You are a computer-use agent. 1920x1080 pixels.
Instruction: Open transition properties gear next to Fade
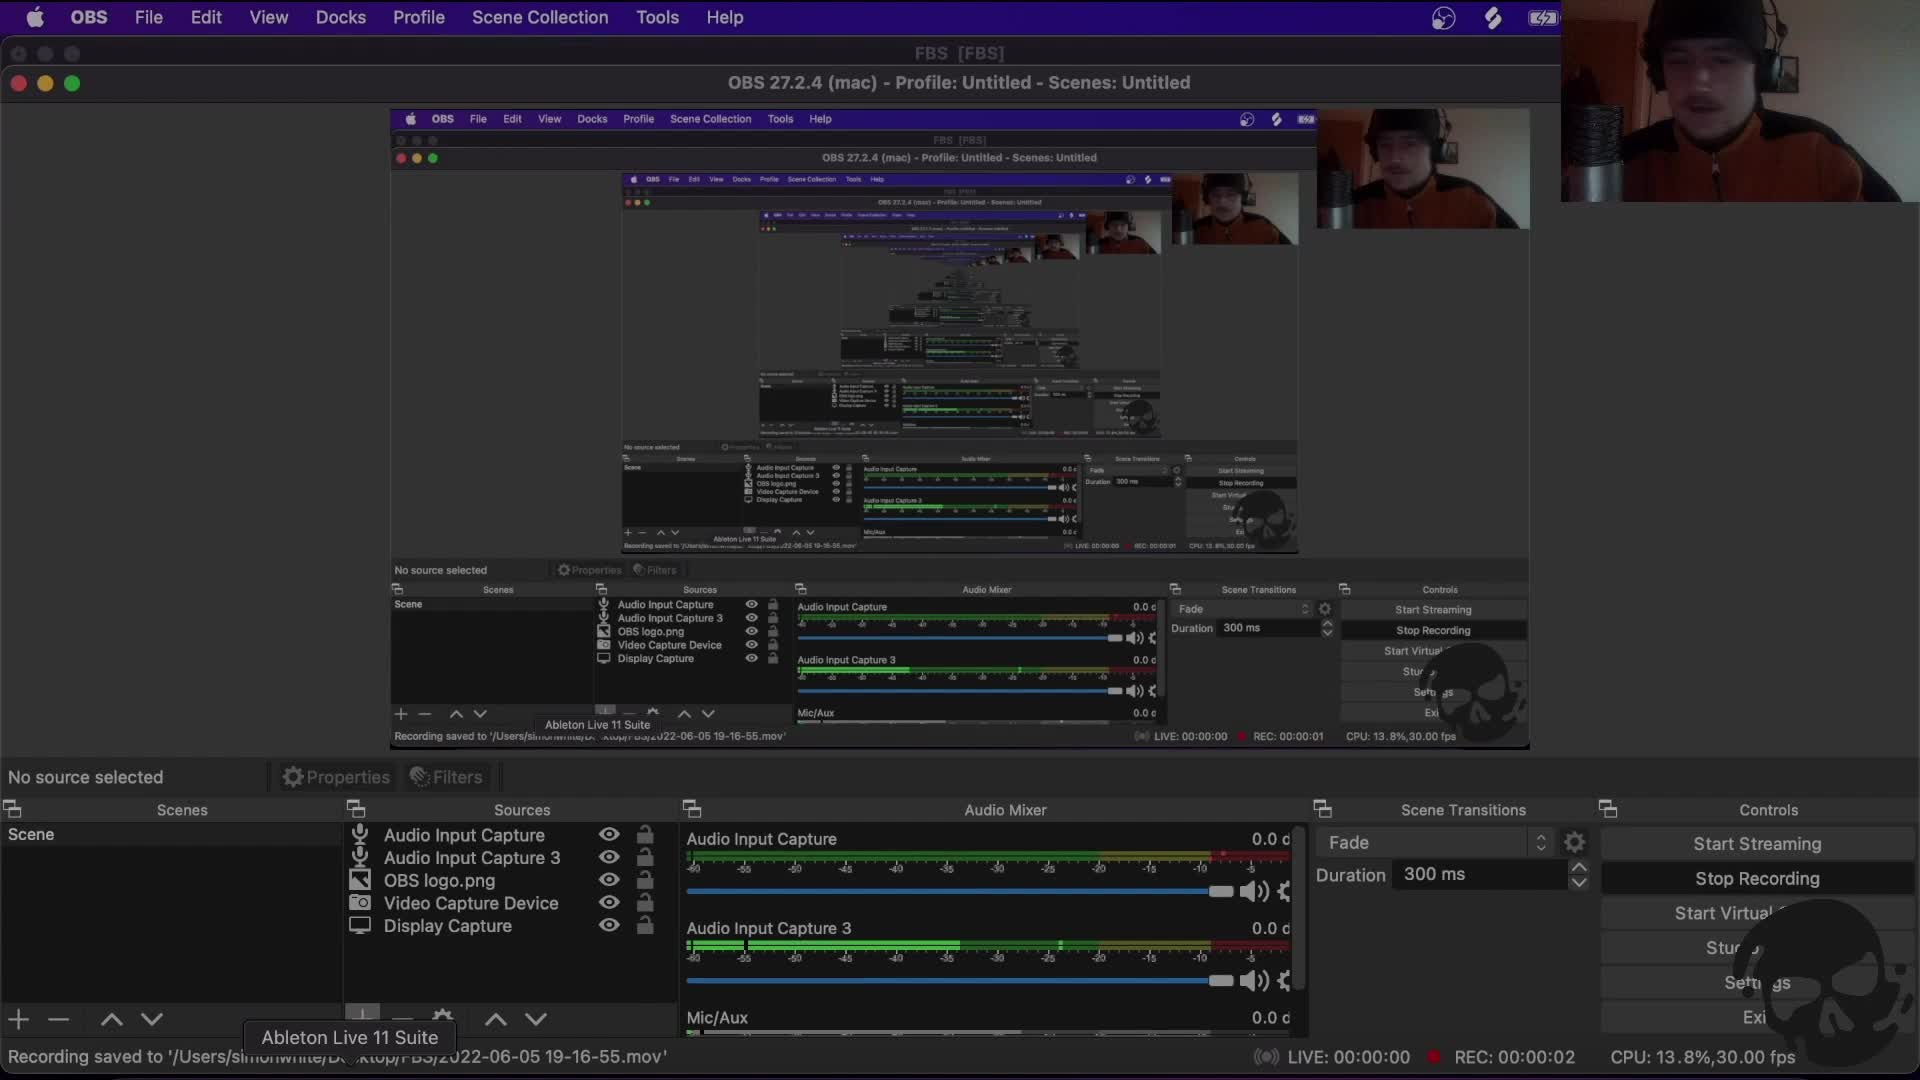click(x=1574, y=843)
